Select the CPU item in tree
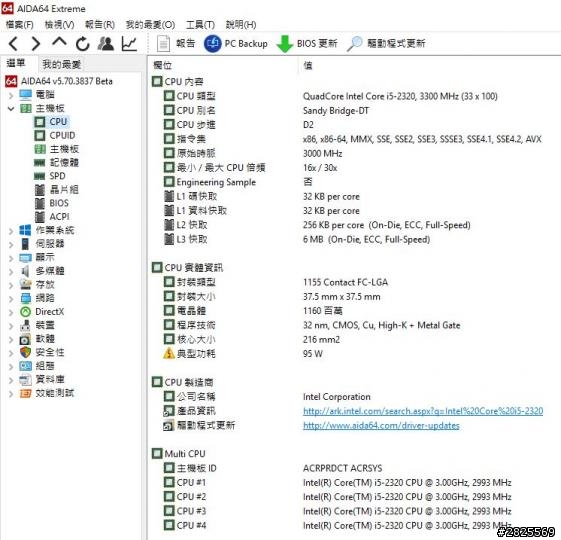The height and width of the screenshot is (540, 561). pos(58,122)
